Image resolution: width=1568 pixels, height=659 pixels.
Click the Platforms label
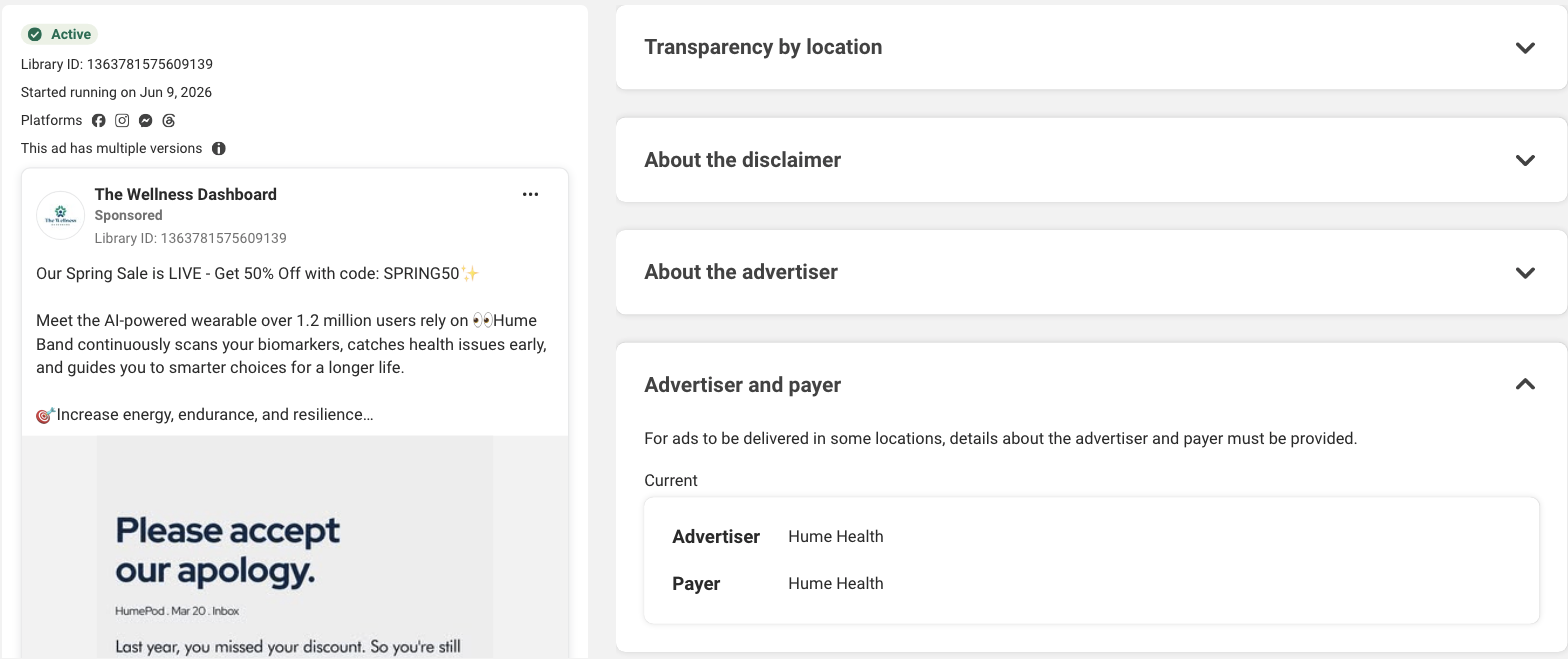(x=52, y=120)
